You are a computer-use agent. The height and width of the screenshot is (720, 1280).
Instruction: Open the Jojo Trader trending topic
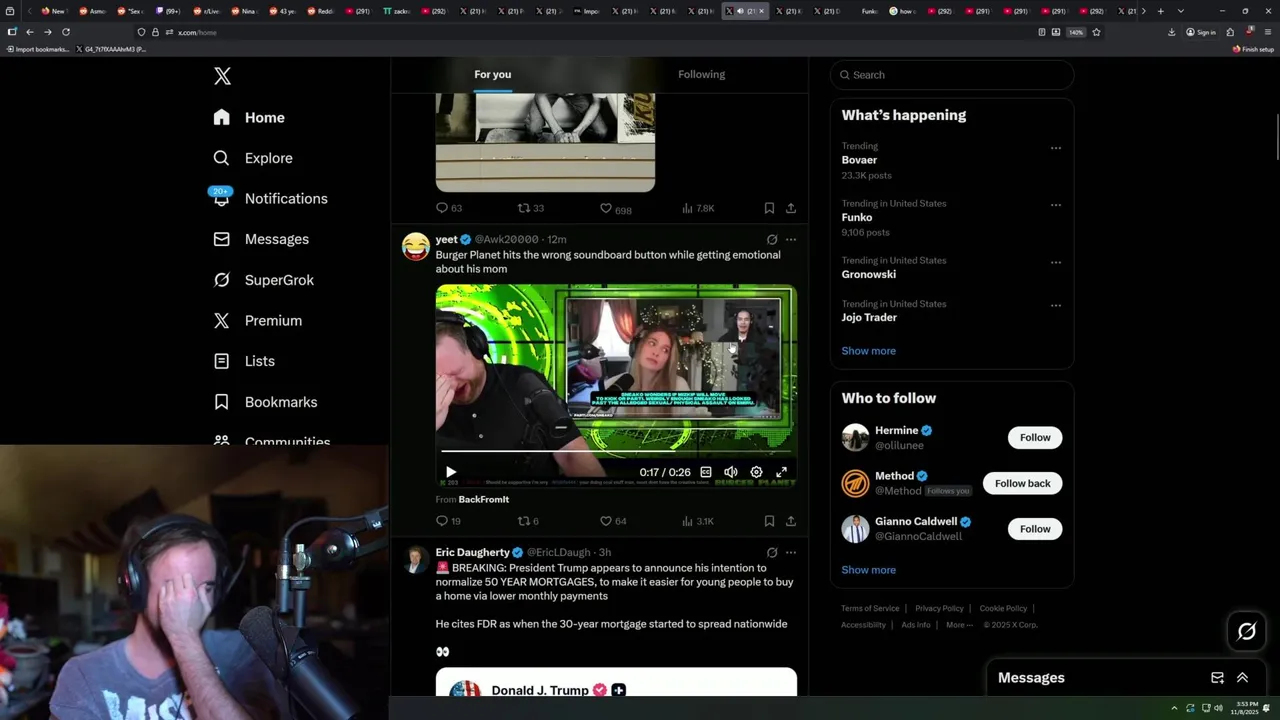point(869,317)
